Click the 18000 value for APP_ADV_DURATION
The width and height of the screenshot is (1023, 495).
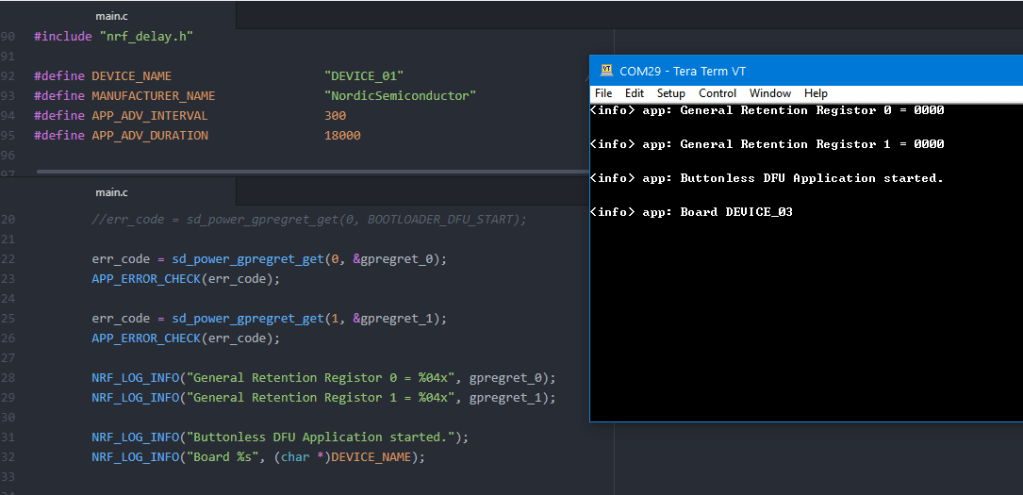click(x=342, y=135)
